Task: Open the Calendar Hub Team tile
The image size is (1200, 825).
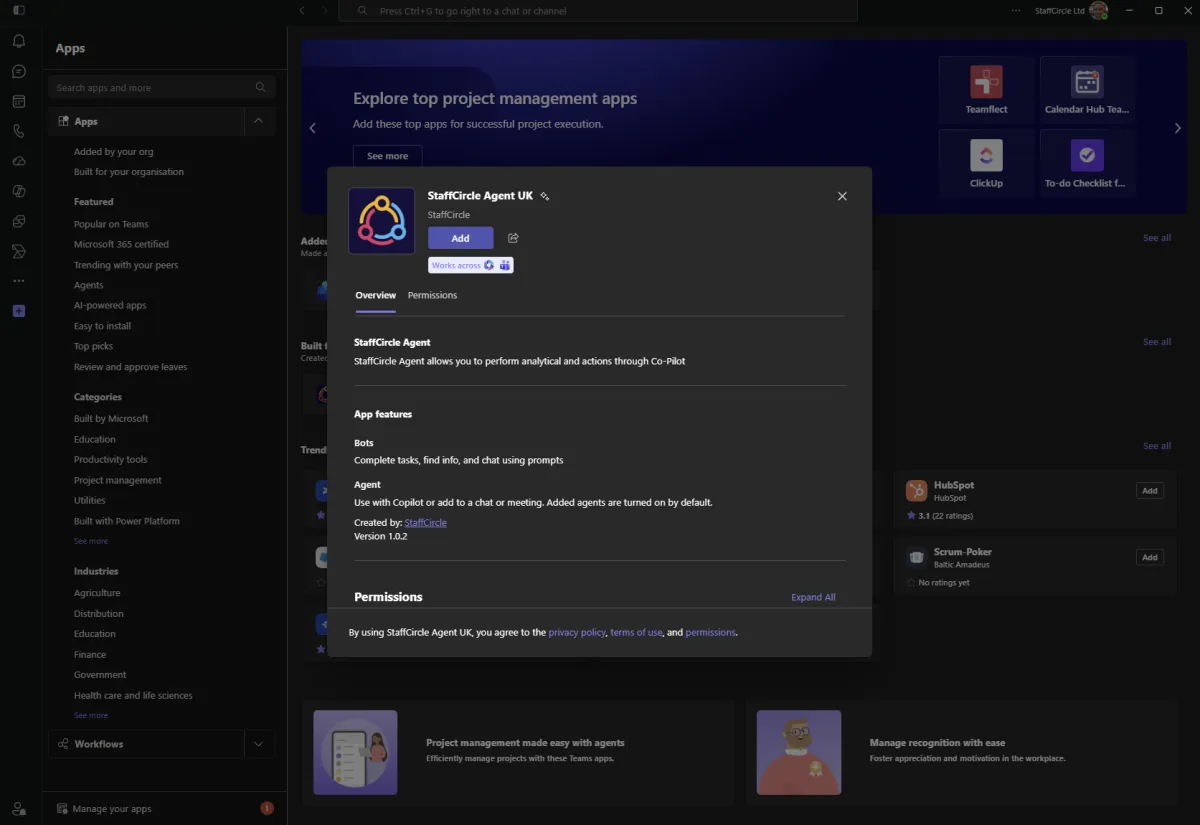Action: coord(1087,90)
